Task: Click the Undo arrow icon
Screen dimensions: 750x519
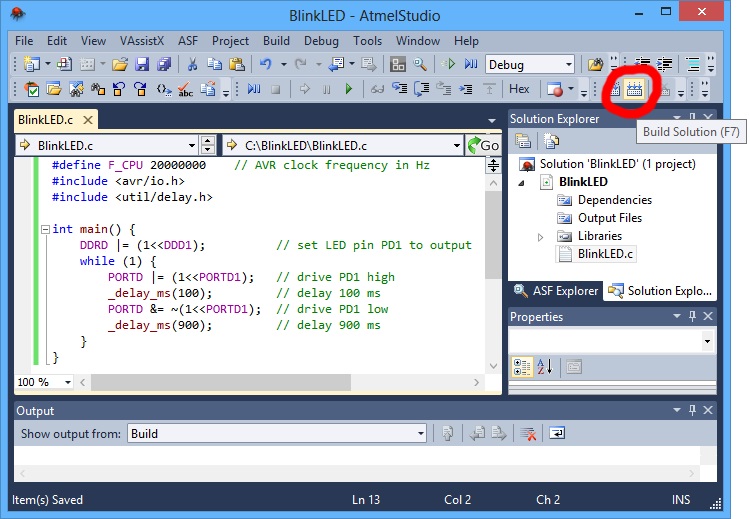Action: (265, 65)
